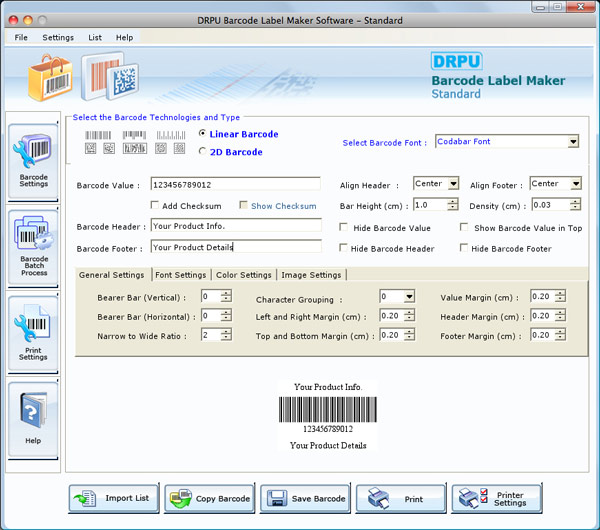This screenshot has width=600, height=530.
Task: Open the Settings menu
Action: pyautogui.click(x=58, y=38)
